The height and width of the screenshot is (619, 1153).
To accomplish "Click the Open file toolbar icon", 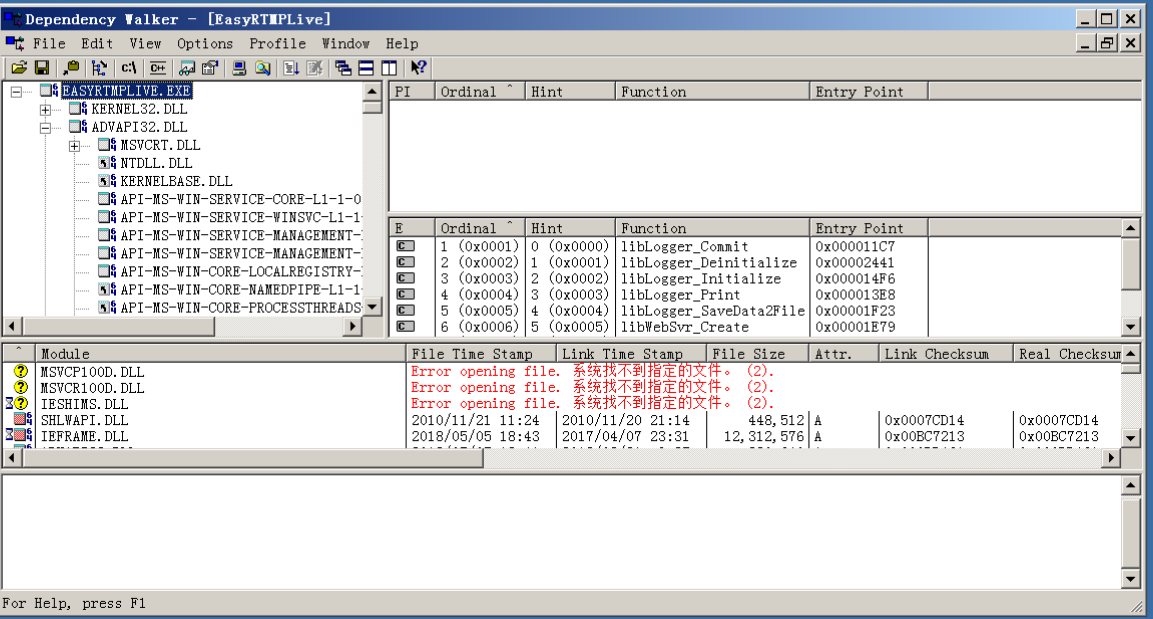I will [19, 68].
